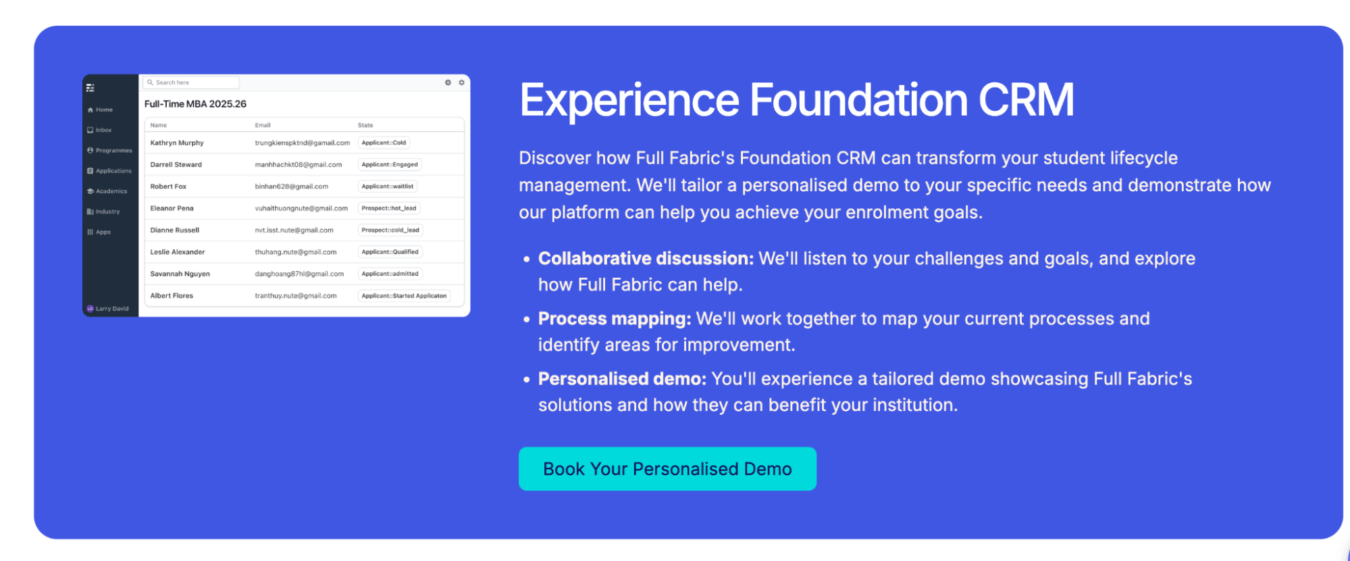Click the Prospect::hot_lead state badge
Screen dimensions: 1350x561
[390, 208]
